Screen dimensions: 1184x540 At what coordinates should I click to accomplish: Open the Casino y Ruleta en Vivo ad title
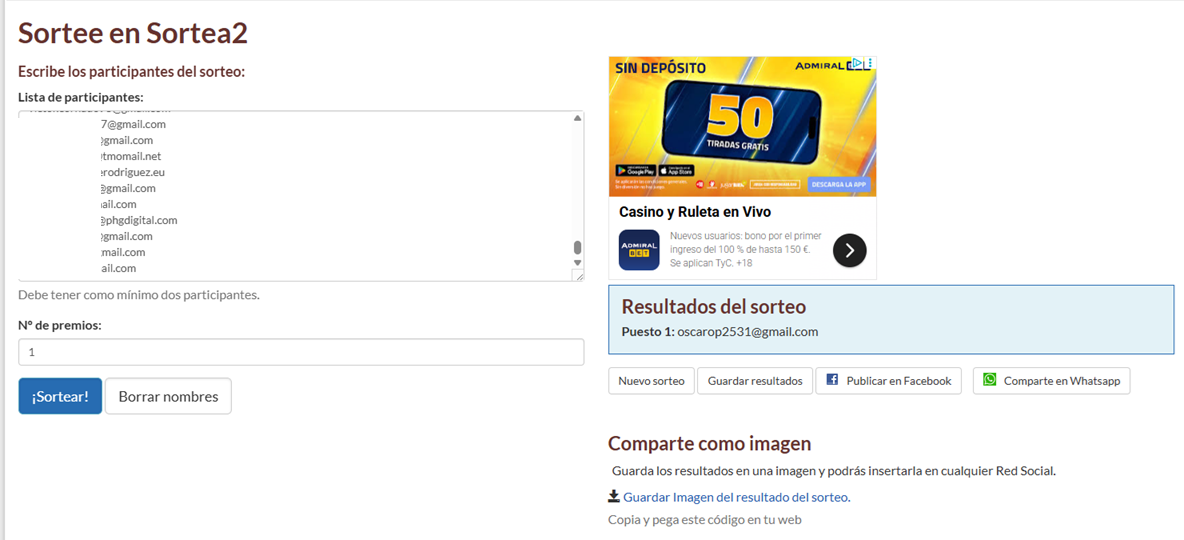pos(695,211)
